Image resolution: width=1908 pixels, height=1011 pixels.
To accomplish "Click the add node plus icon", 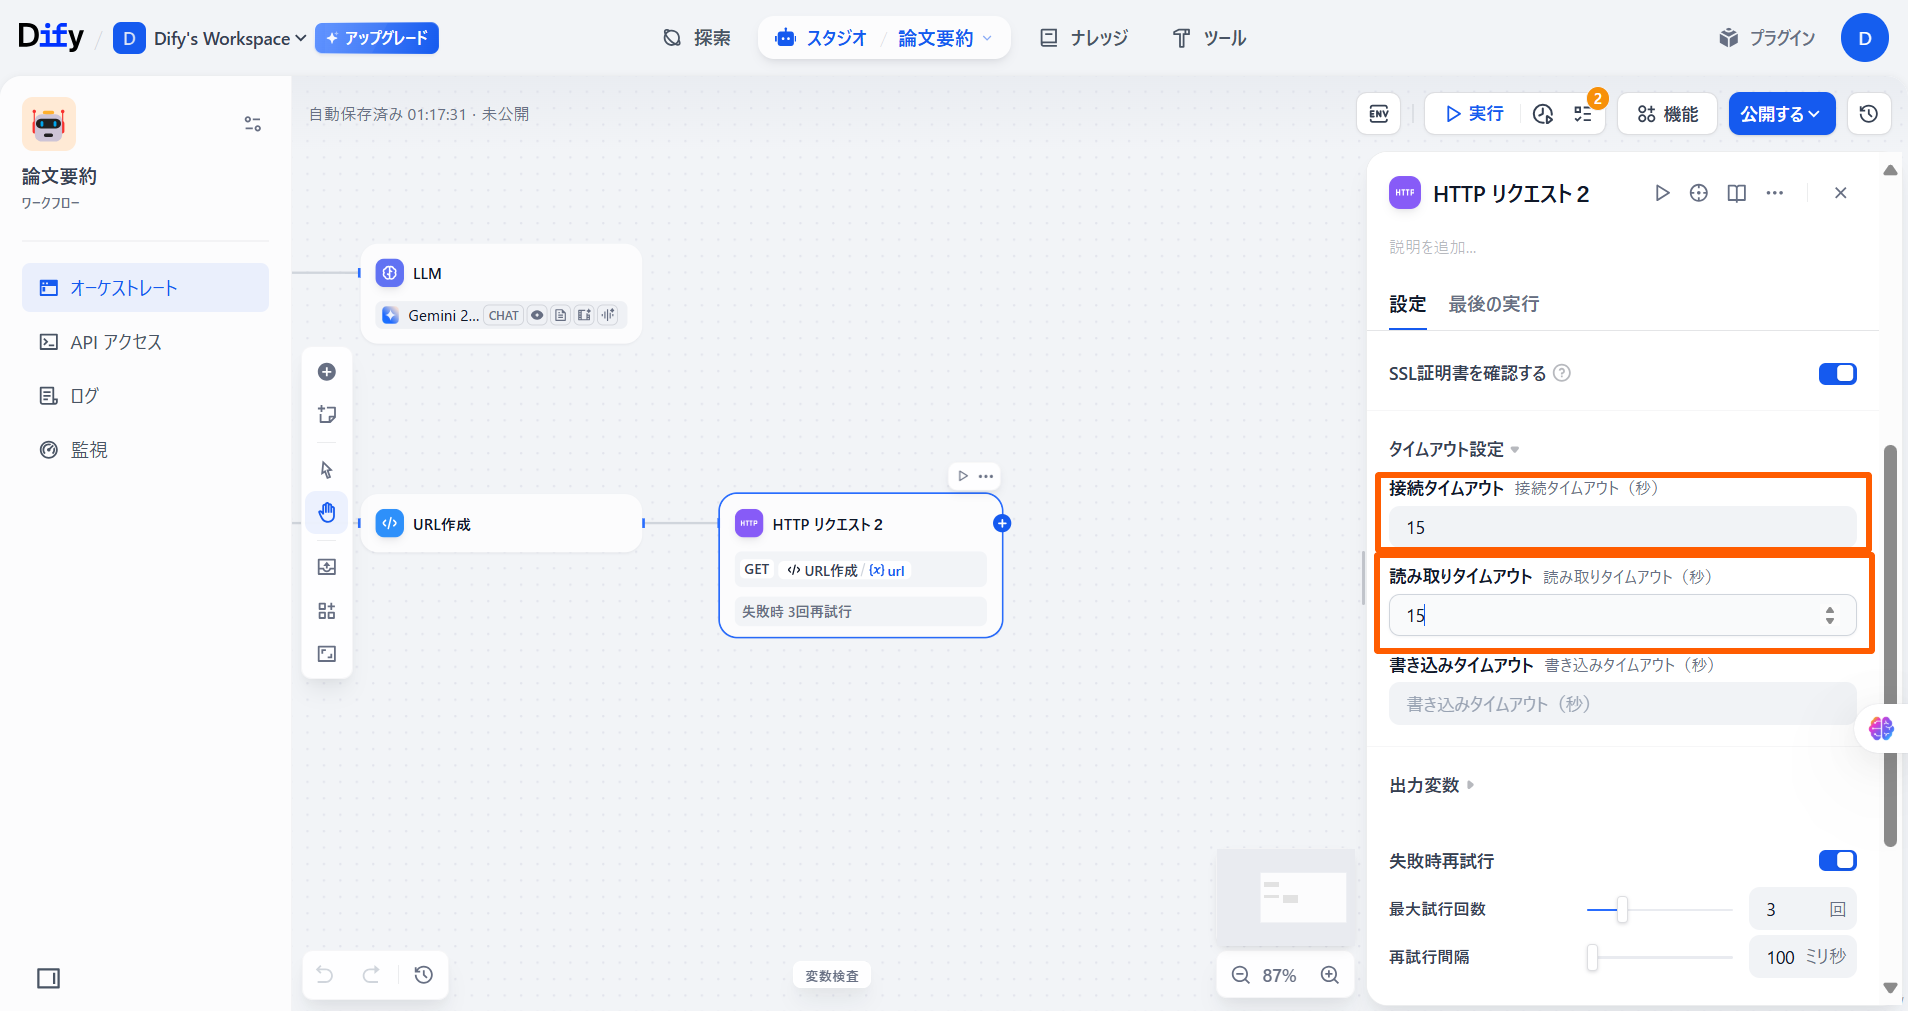I will click(x=327, y=372).
